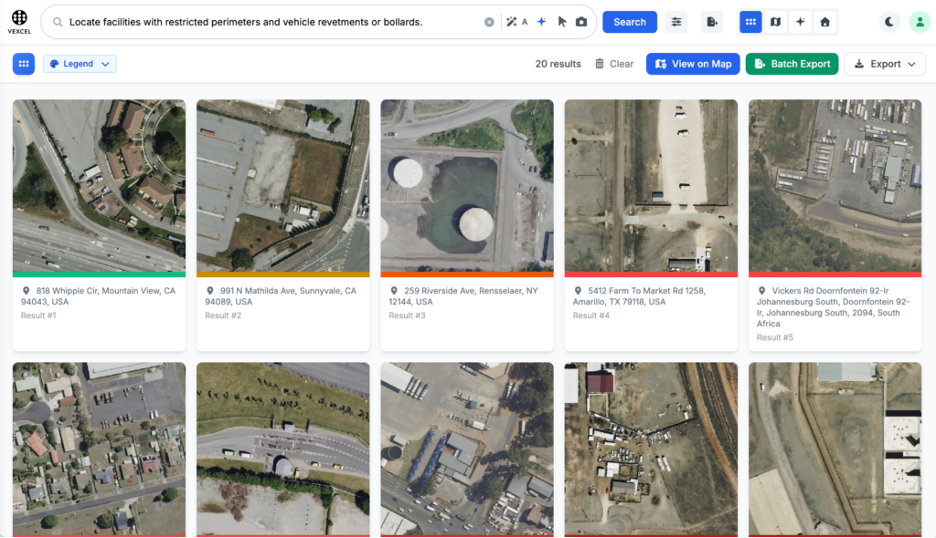The height and width of the screenshot is (538, 936).
Task: Select the 5412 Farm To Market Rd address text
Action: [x=639, y=296]
